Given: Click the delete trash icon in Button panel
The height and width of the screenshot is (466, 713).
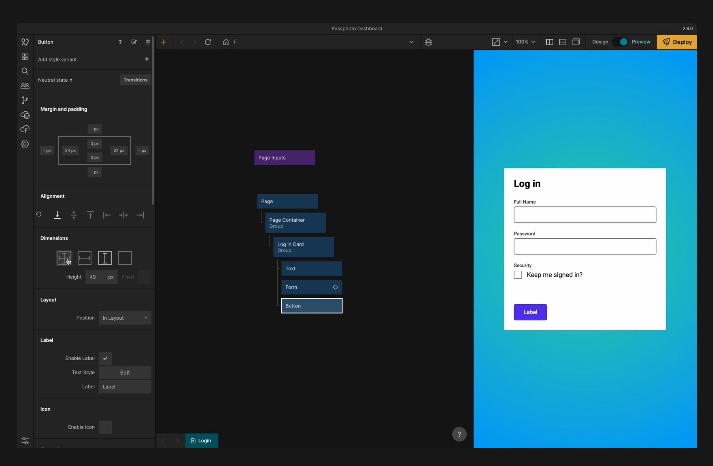Looking at the screenshot, I should [x=148, y=42].
